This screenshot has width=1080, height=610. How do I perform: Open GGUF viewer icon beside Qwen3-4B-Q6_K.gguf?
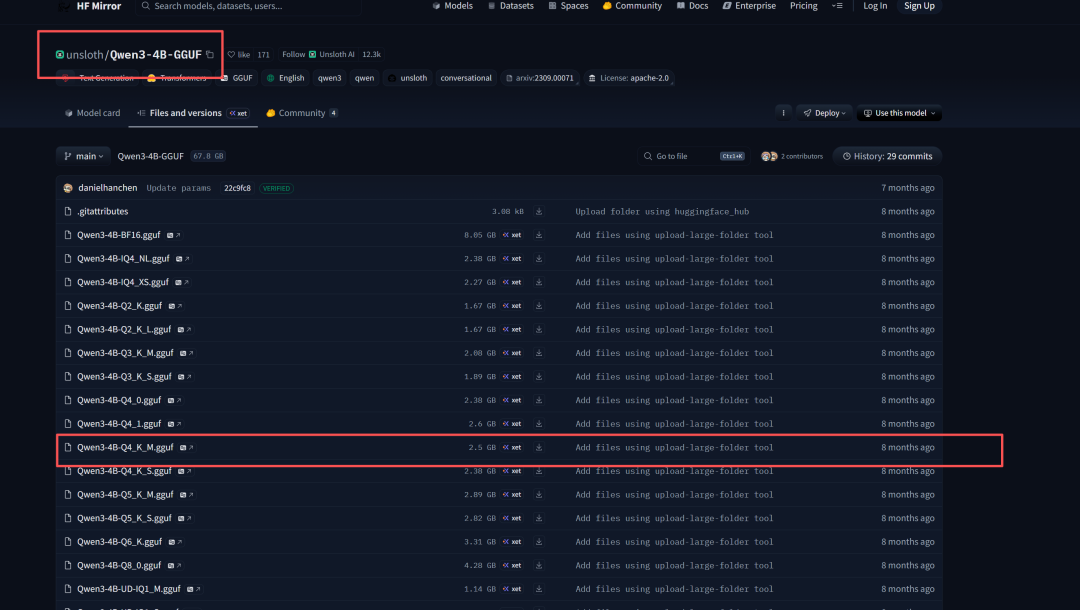click(x=175, y=542)
